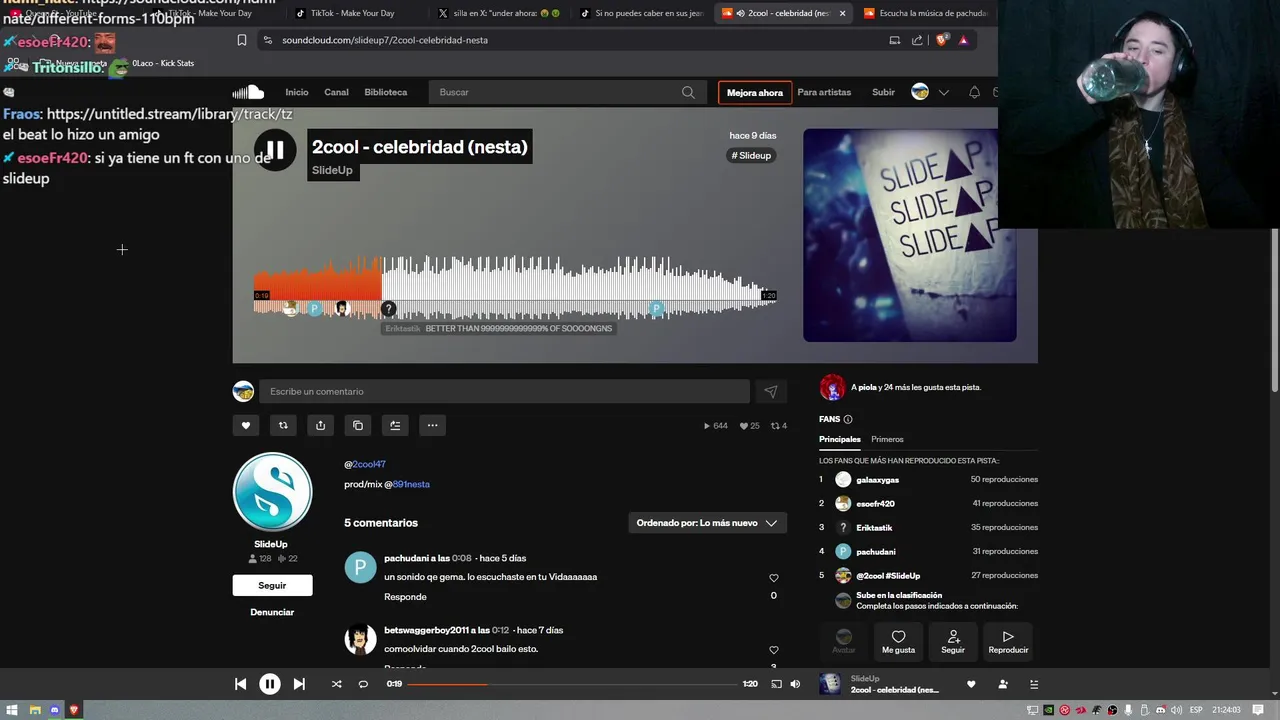Open cast to device icon in player

tap(776, 684)
